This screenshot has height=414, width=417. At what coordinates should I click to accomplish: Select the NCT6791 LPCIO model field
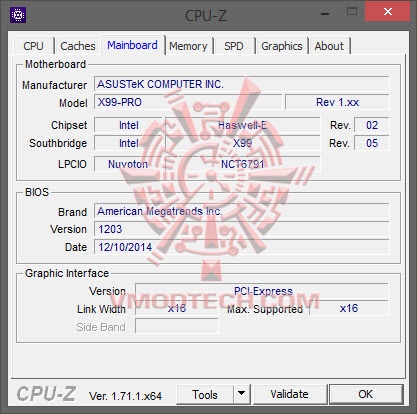pos(242,164)
